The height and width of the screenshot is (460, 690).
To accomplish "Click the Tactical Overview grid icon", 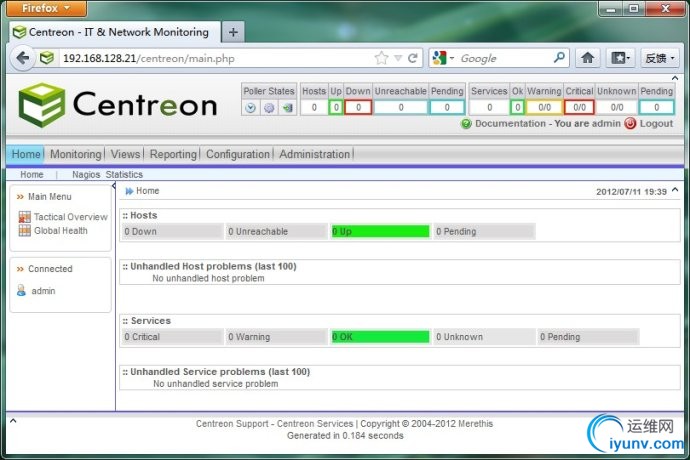I will click(25, 217).
